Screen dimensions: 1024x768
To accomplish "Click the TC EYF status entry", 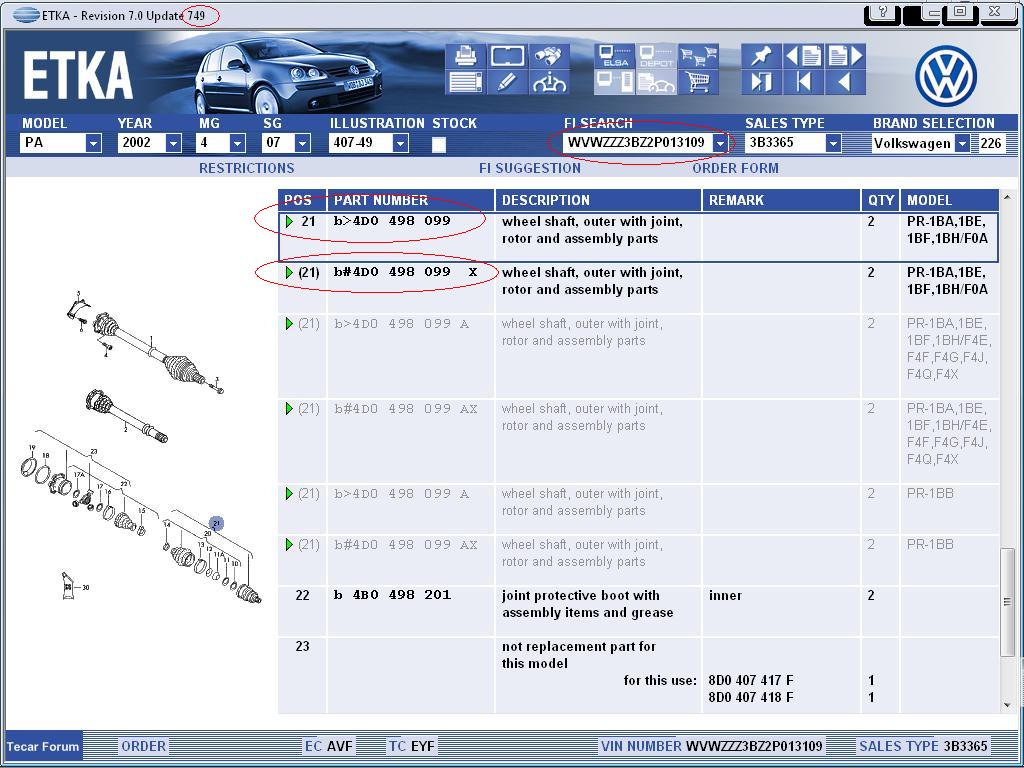I will pyautogui.click(x=411, y=746).
